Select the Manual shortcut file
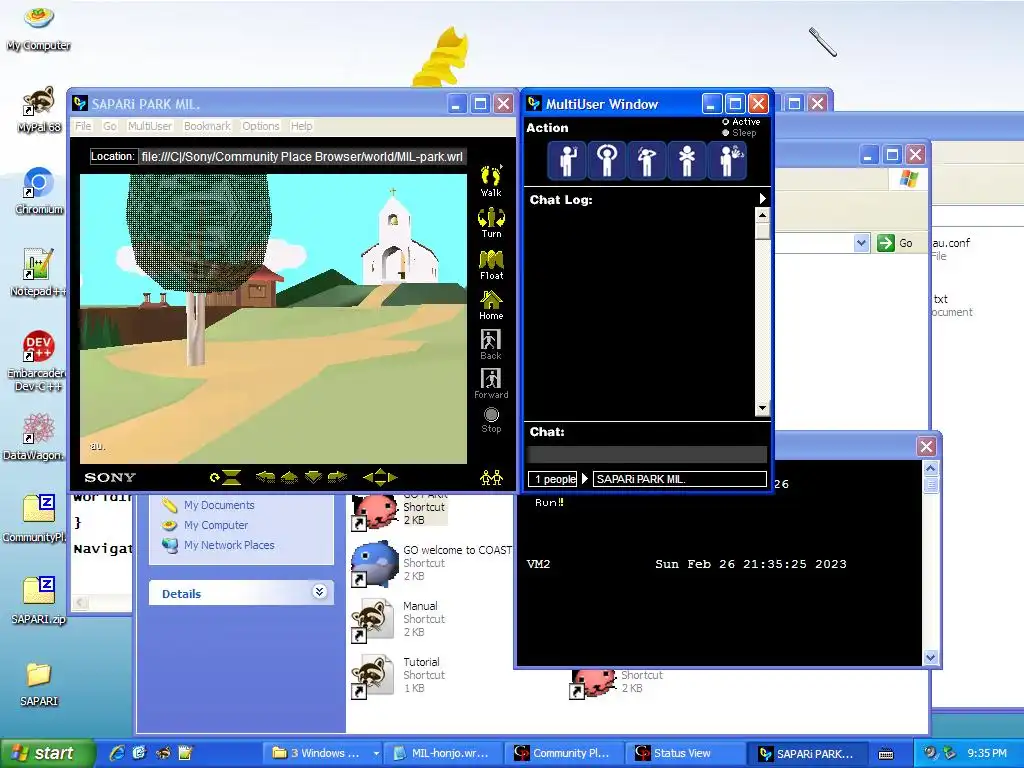Screen dimensions: 1024x768 [x=398, y=619]
